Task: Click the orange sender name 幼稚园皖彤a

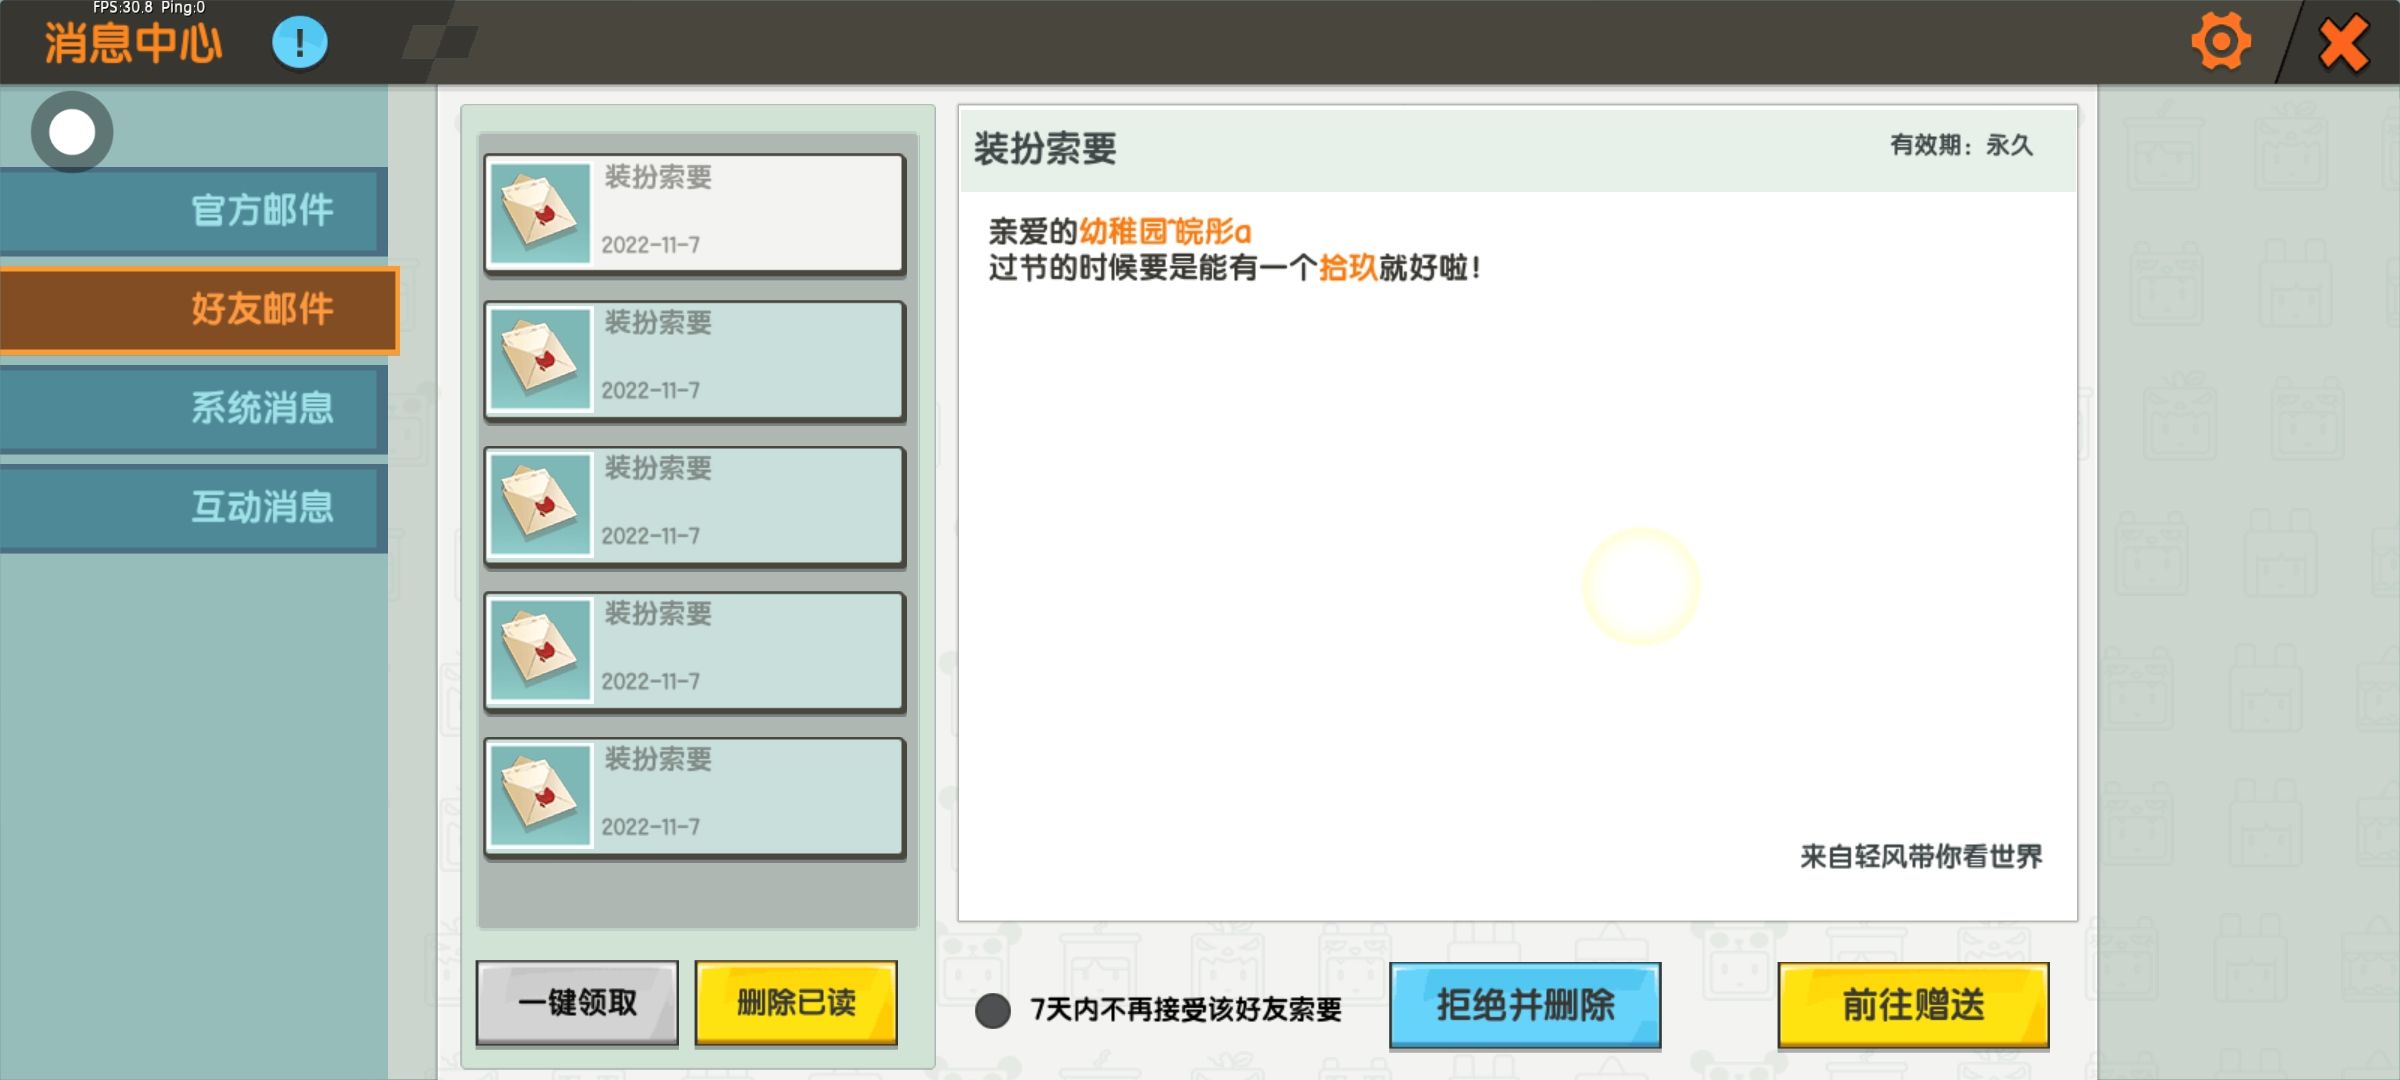Action: (x=1164, y=232)
